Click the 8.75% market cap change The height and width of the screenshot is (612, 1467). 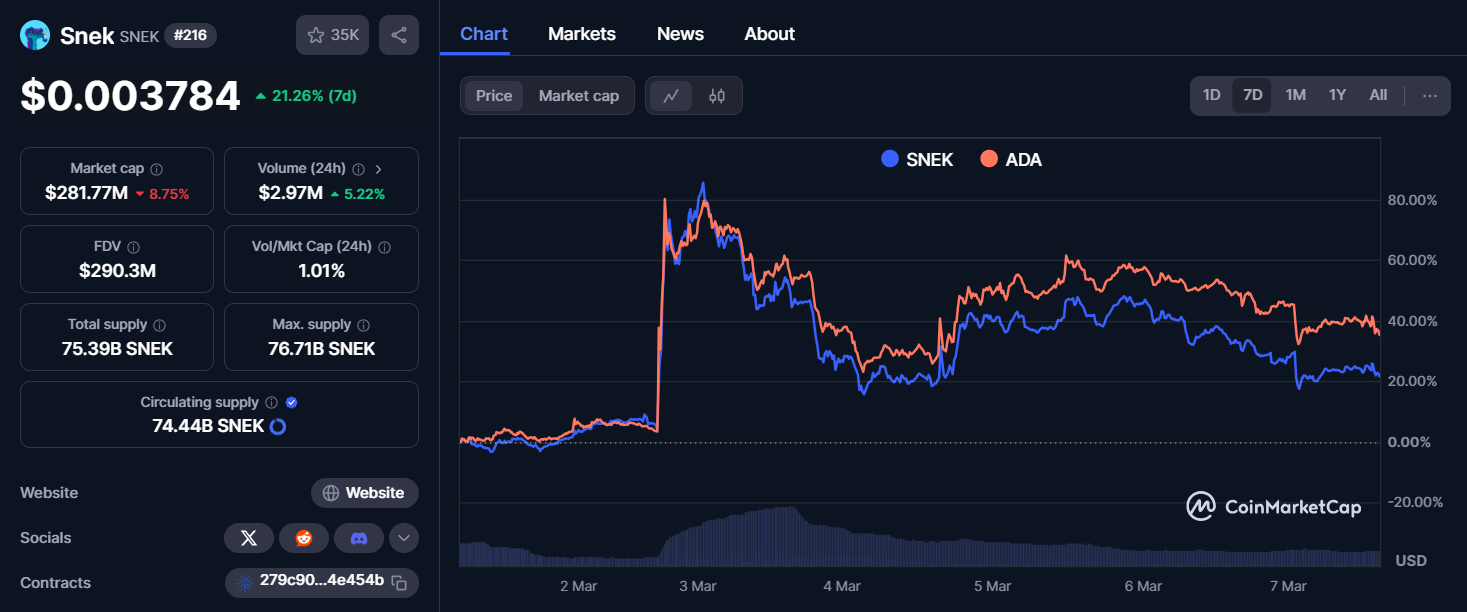162,194
